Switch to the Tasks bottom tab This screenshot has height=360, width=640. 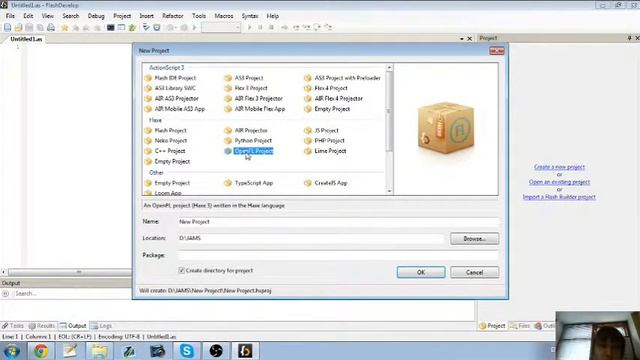point(13,326)
